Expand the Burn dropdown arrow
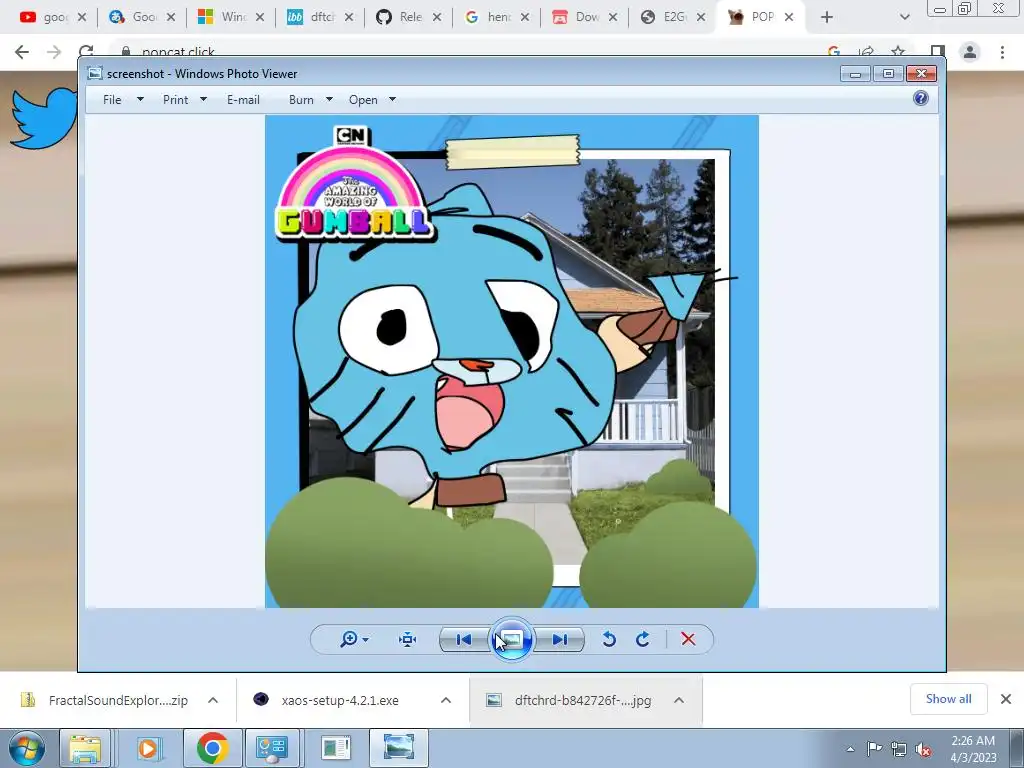 point(329,99)
